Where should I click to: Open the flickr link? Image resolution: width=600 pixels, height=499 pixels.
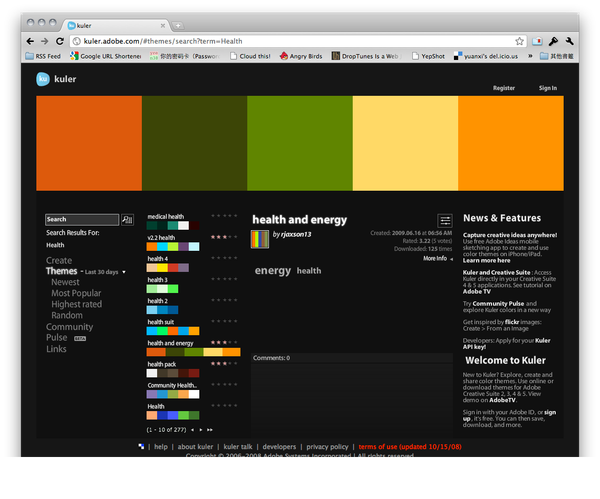pyautogui.click(x=512, y=322)
